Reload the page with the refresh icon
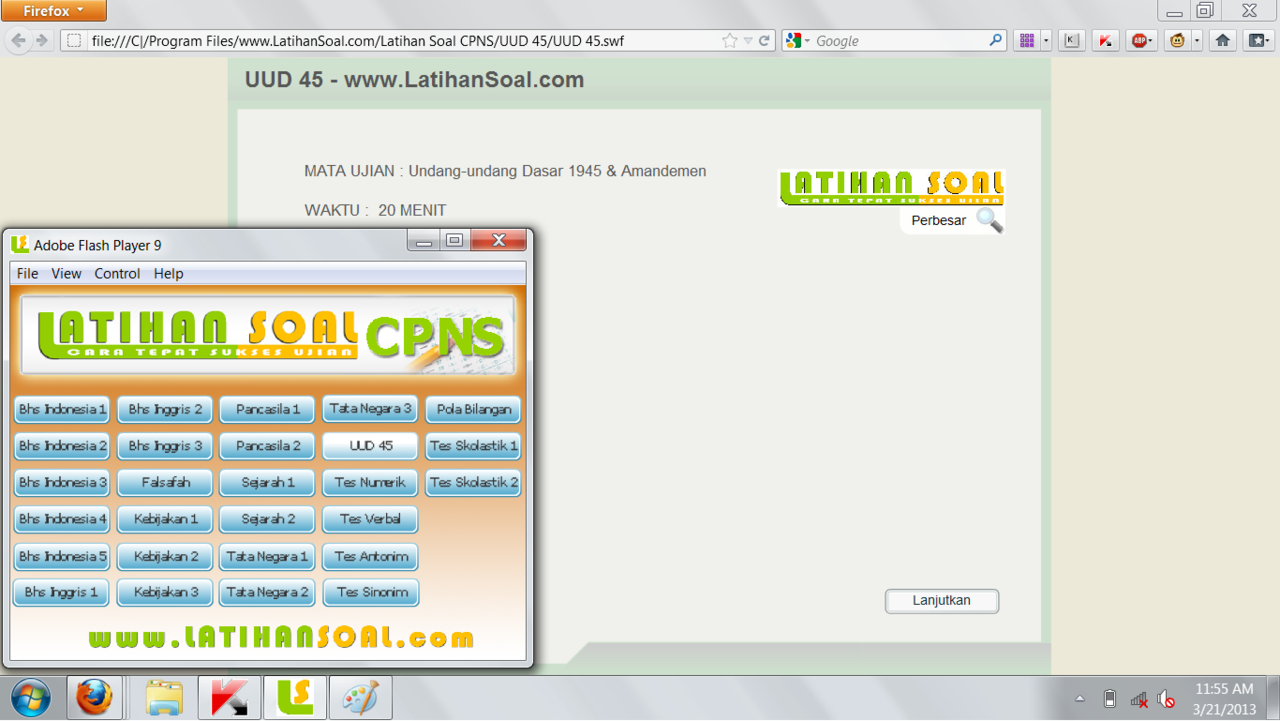 point(765,41)
